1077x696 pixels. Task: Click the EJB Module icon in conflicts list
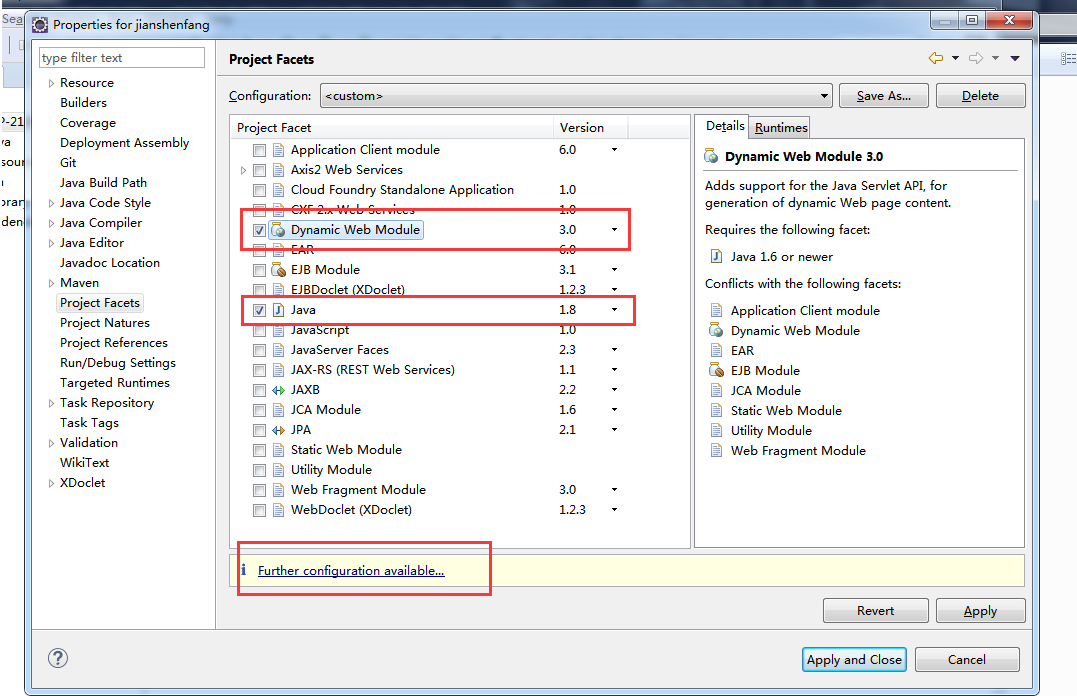point(716,370)
